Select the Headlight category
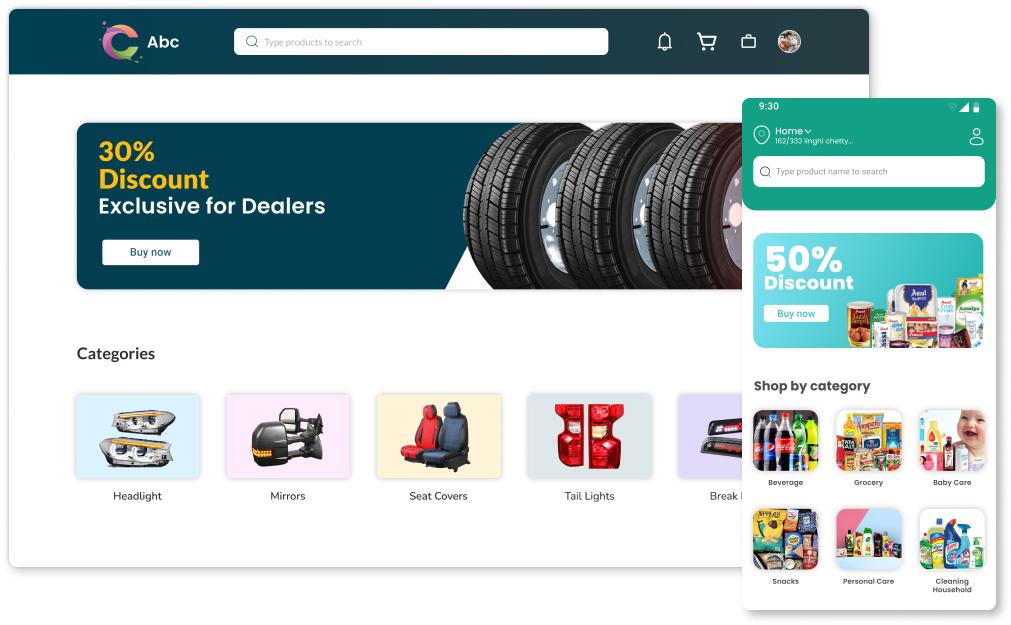This screenshot has width=1011, height=625. tap(137, 448)
